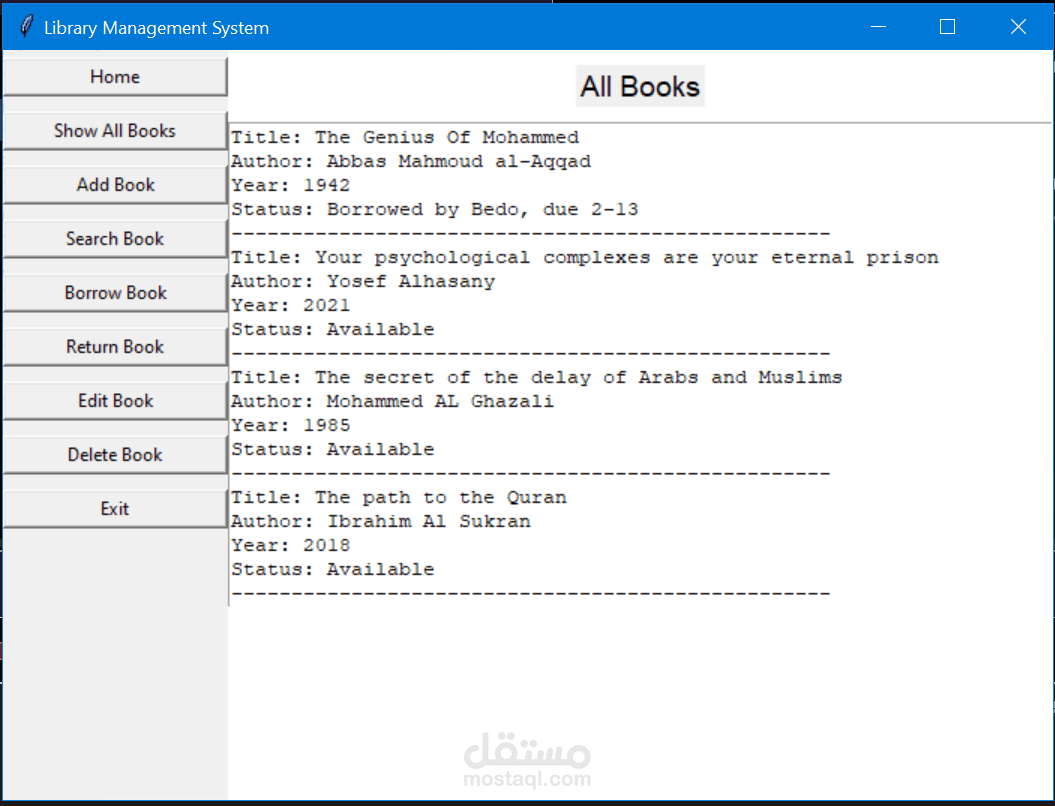Click 'The secret of the delay' title line
The width and height of the screenshot is (1055, 806).
click(x=537, y=377)
